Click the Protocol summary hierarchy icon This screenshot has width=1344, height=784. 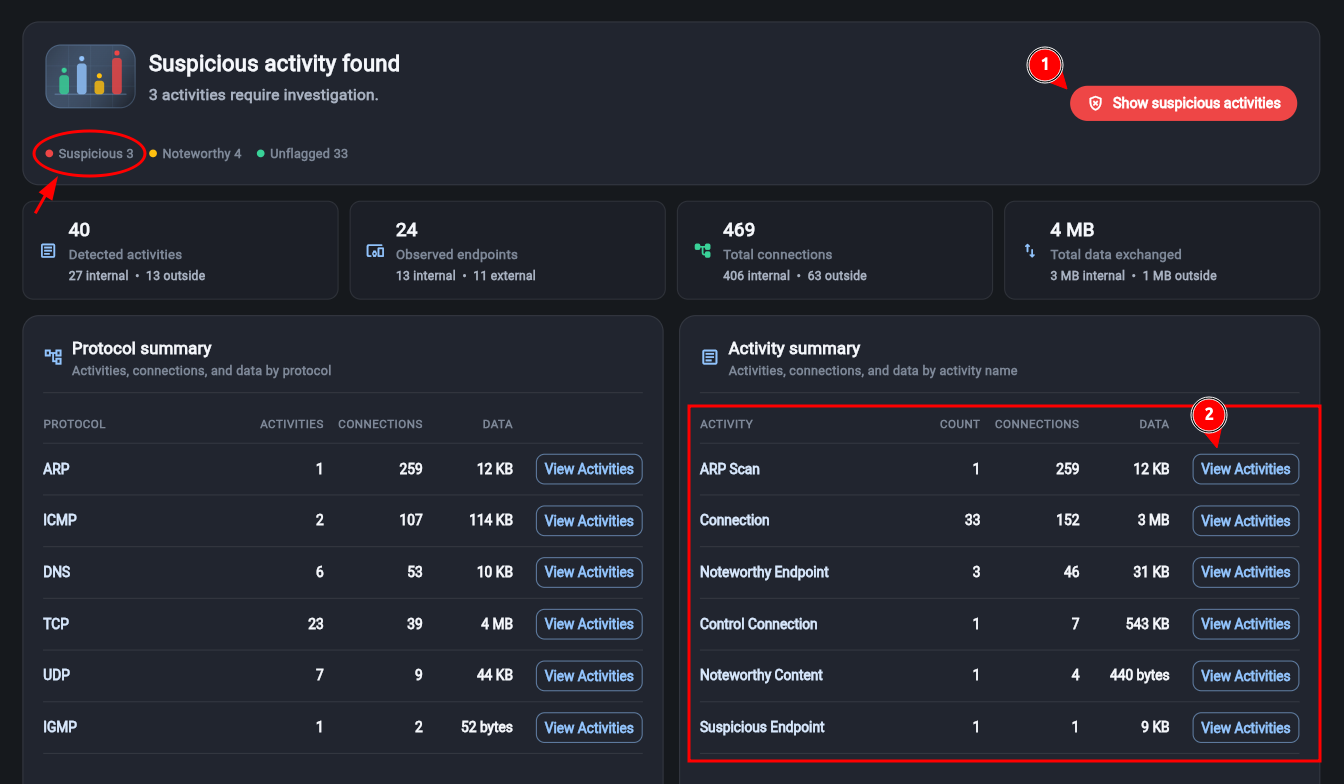(x=53, y=356)
